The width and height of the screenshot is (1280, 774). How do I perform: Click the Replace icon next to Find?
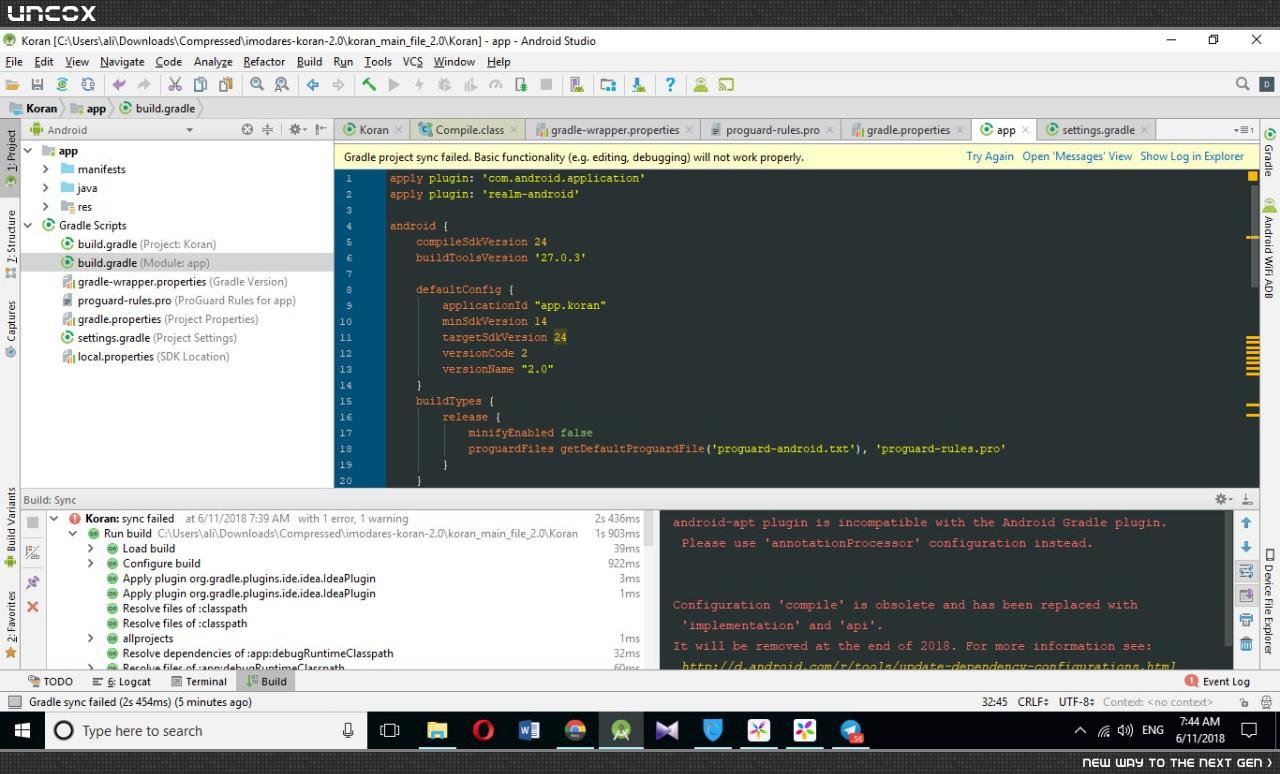pyautogui.click(x=281, y=85)
